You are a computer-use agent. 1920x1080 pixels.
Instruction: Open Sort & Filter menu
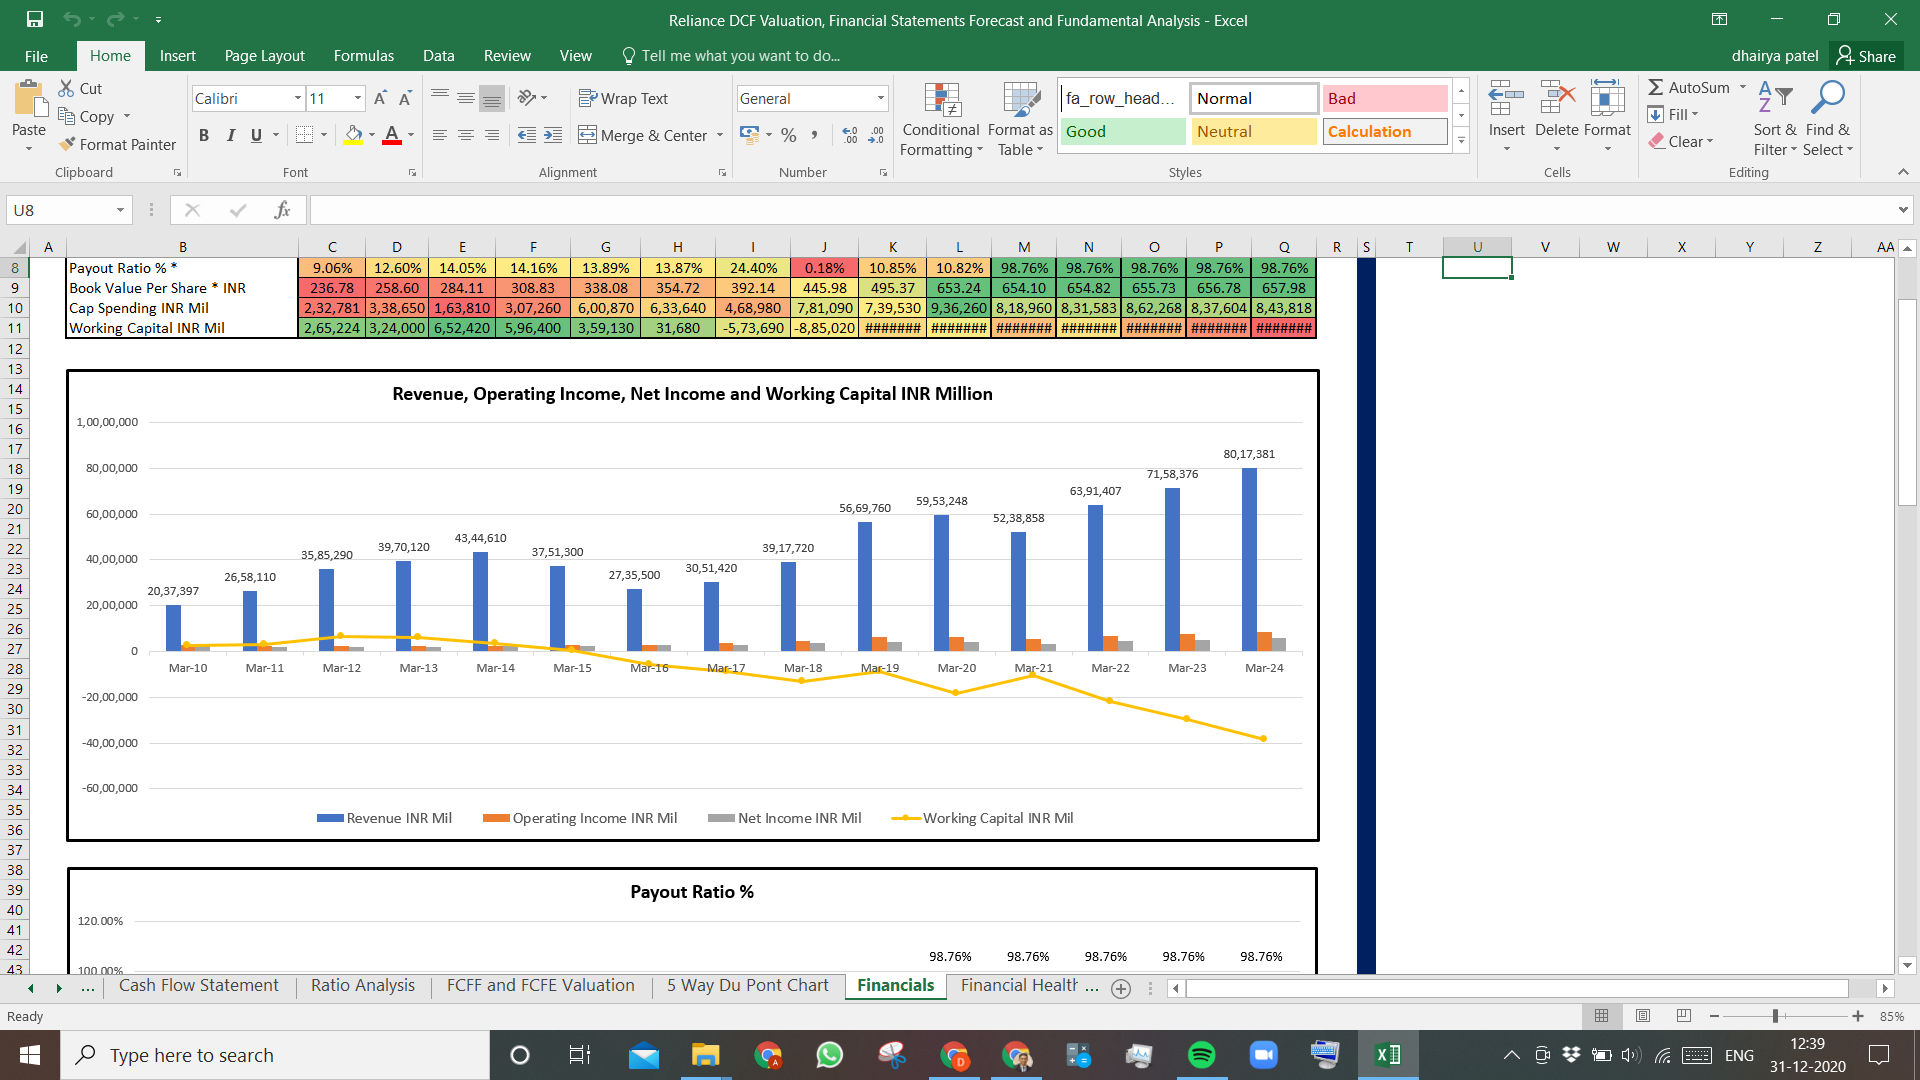(x=1775, y=119)
